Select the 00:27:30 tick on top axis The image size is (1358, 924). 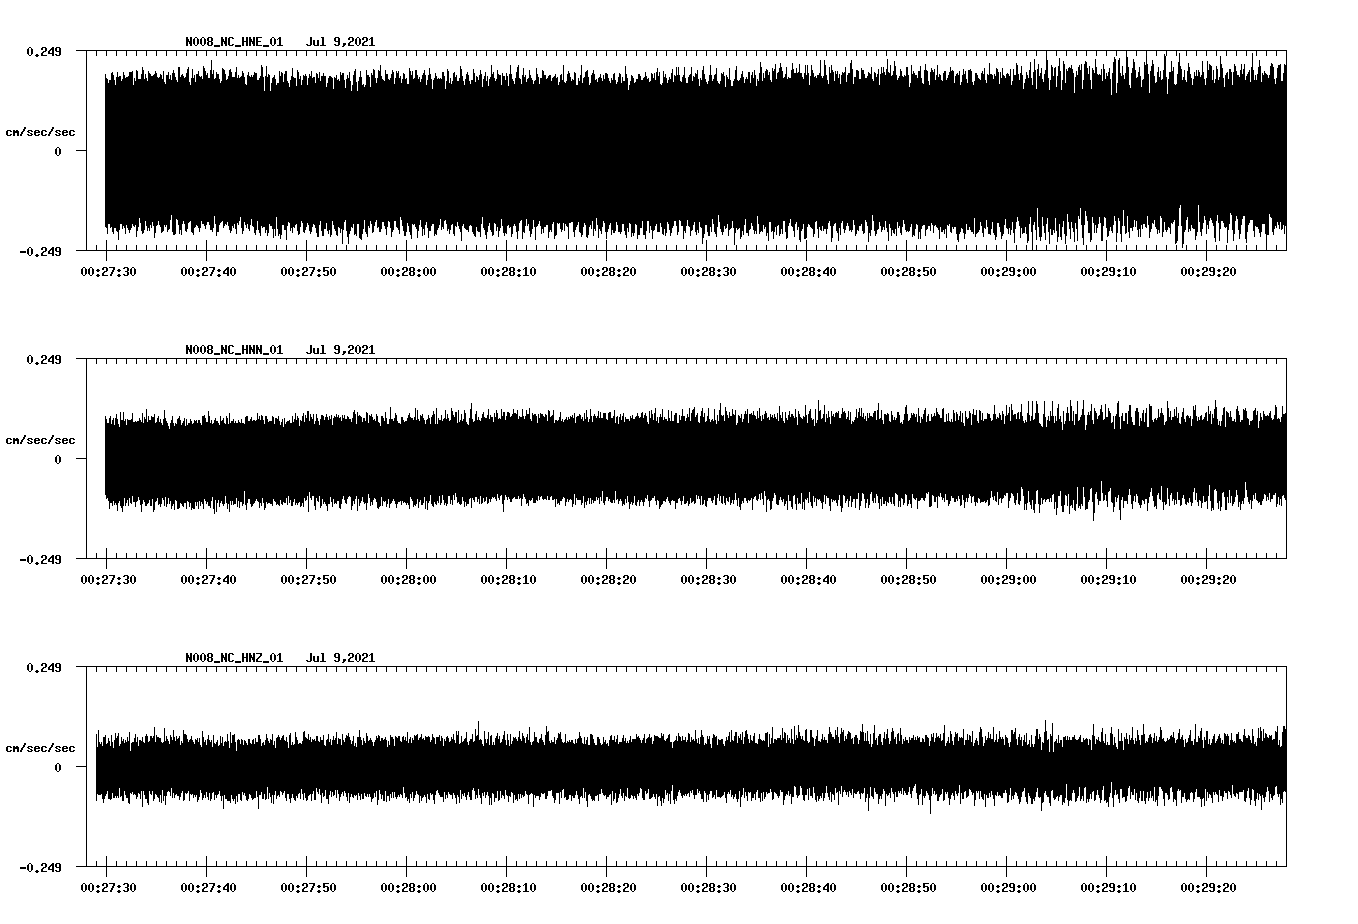[110, 269]
